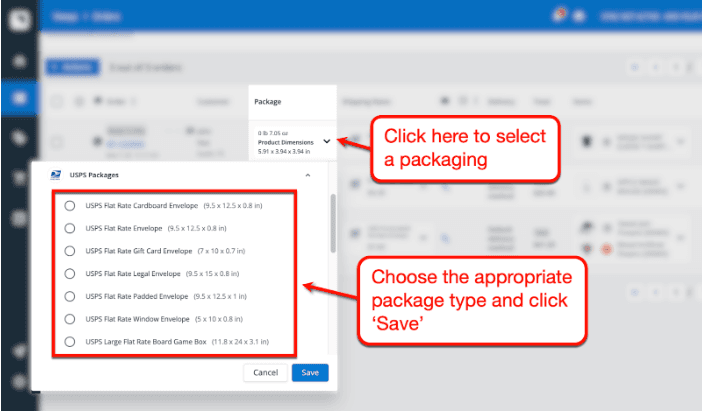
Task: Select USPS Flat Rate Legal Envelope option
Action: pyautogui.click(x=70, y=274)
